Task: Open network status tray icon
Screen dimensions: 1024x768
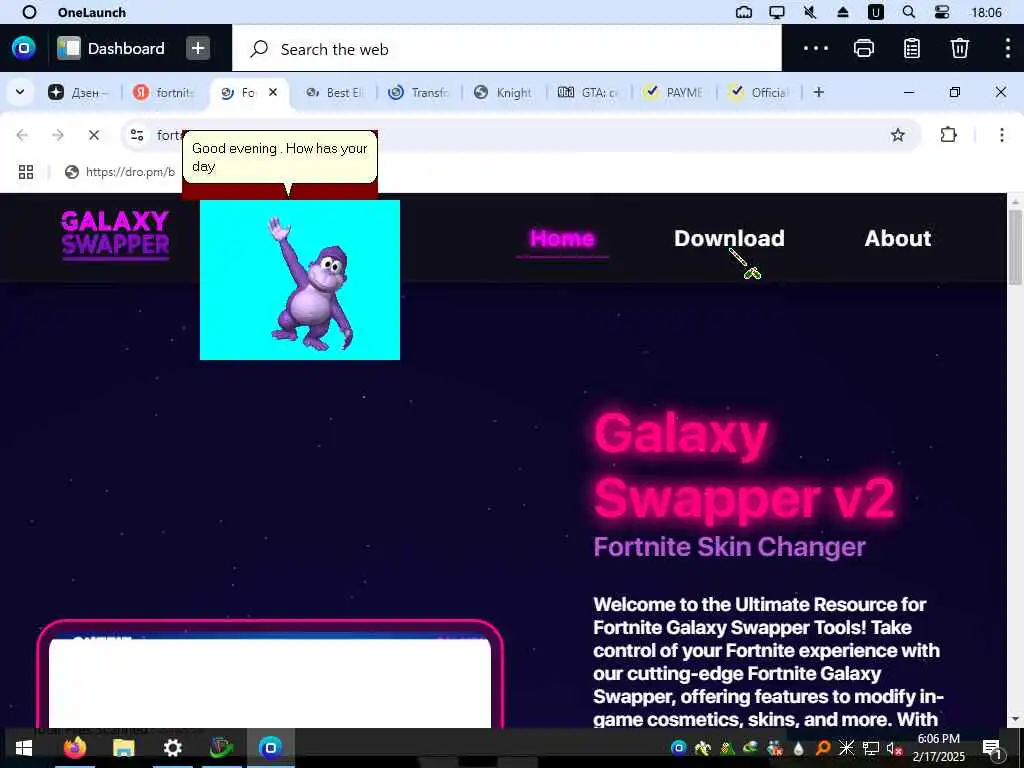Action: tap(871, 748)
